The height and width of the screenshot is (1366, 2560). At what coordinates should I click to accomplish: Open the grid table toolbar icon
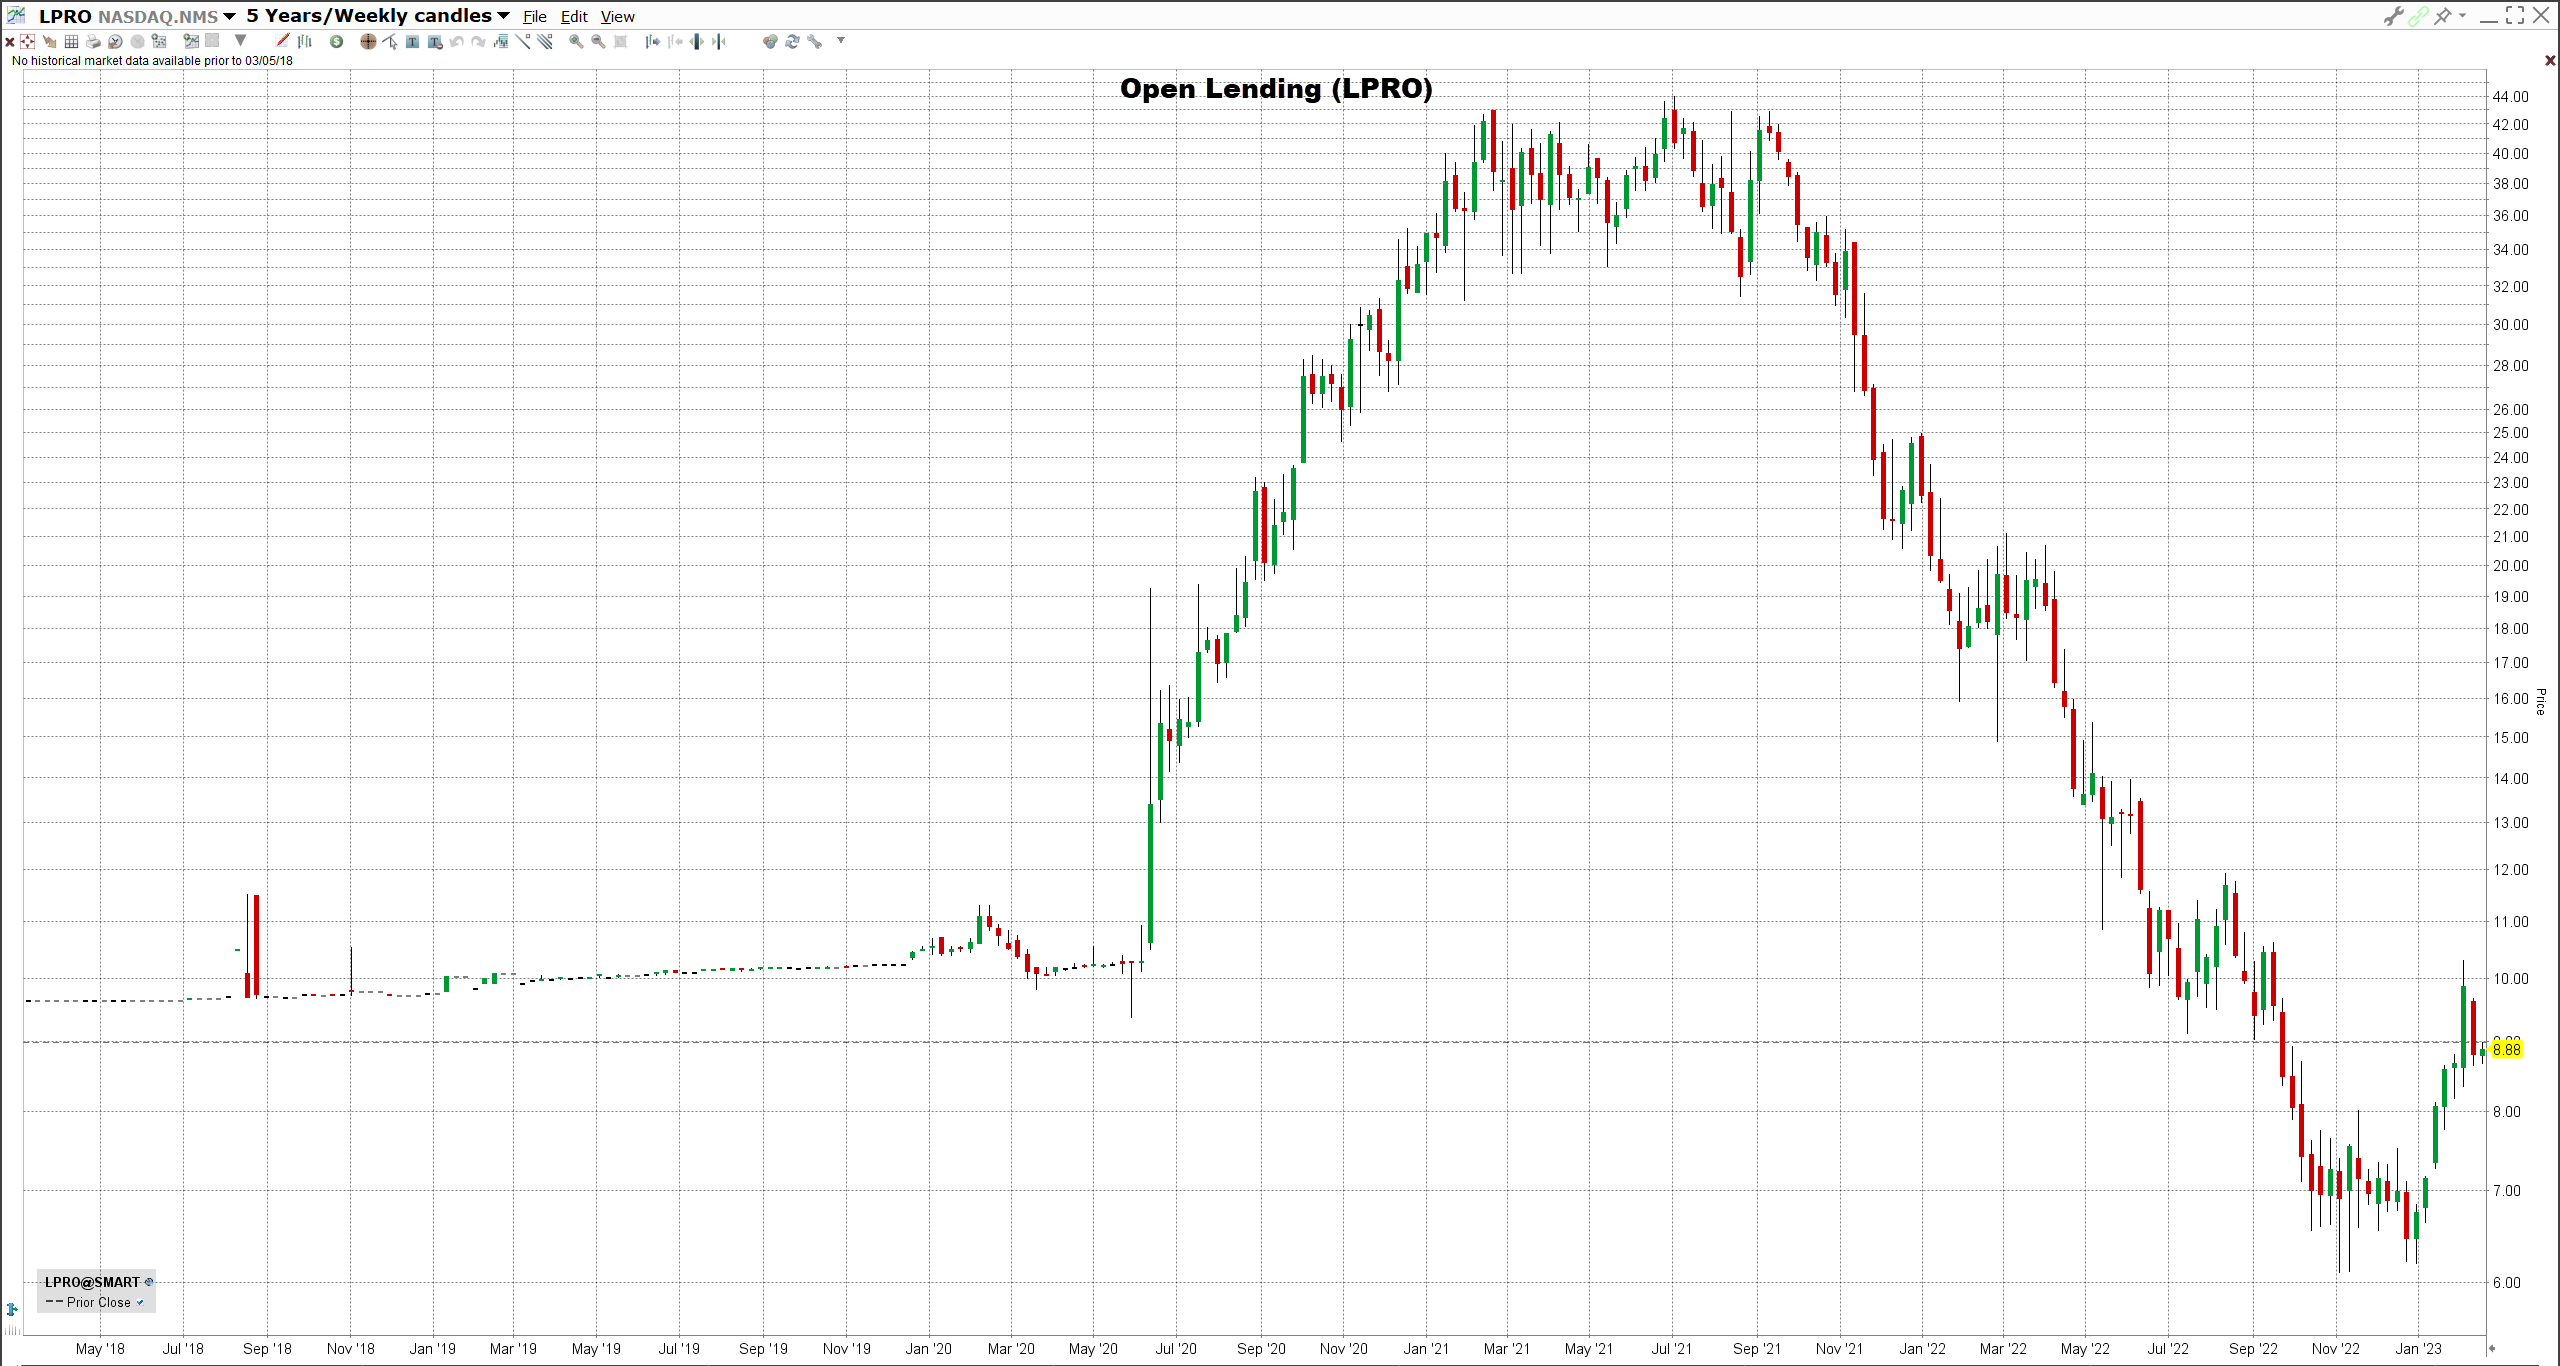tap(71, 42)
